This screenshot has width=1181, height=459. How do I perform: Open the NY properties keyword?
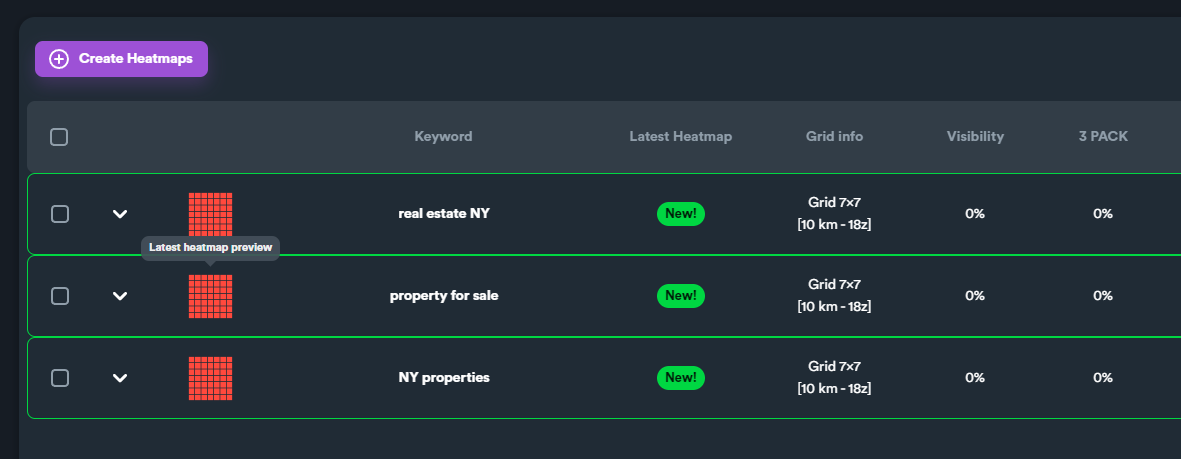tap(444, 378)
